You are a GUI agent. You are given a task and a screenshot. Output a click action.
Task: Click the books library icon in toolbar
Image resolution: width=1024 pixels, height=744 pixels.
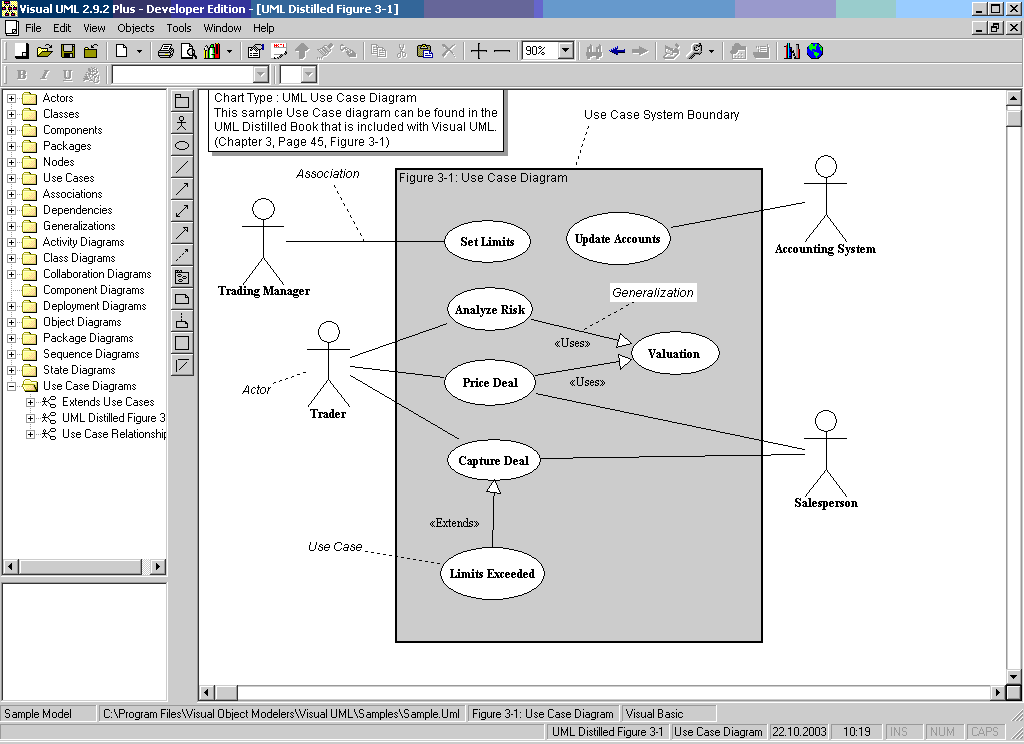212,51
